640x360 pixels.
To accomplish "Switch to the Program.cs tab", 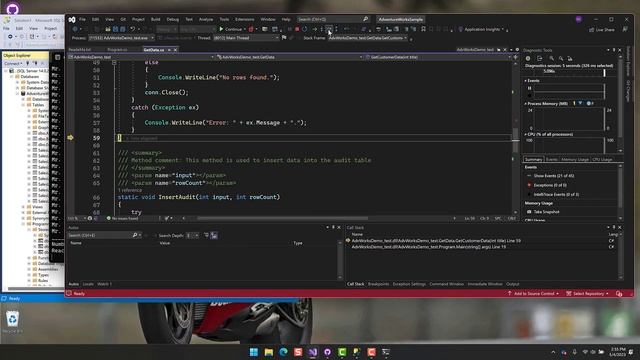I will [x=117, y=50].
